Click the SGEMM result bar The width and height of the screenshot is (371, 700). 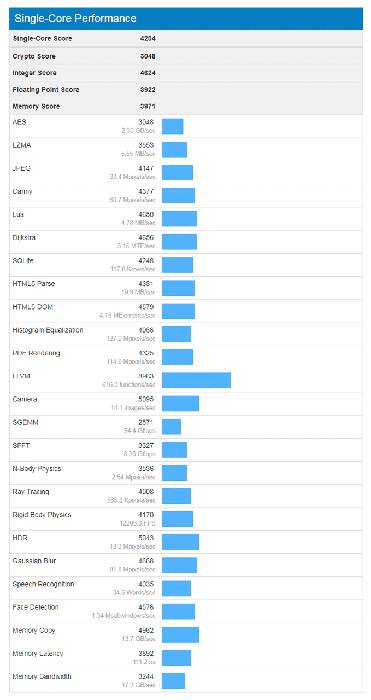click(171, 427)
